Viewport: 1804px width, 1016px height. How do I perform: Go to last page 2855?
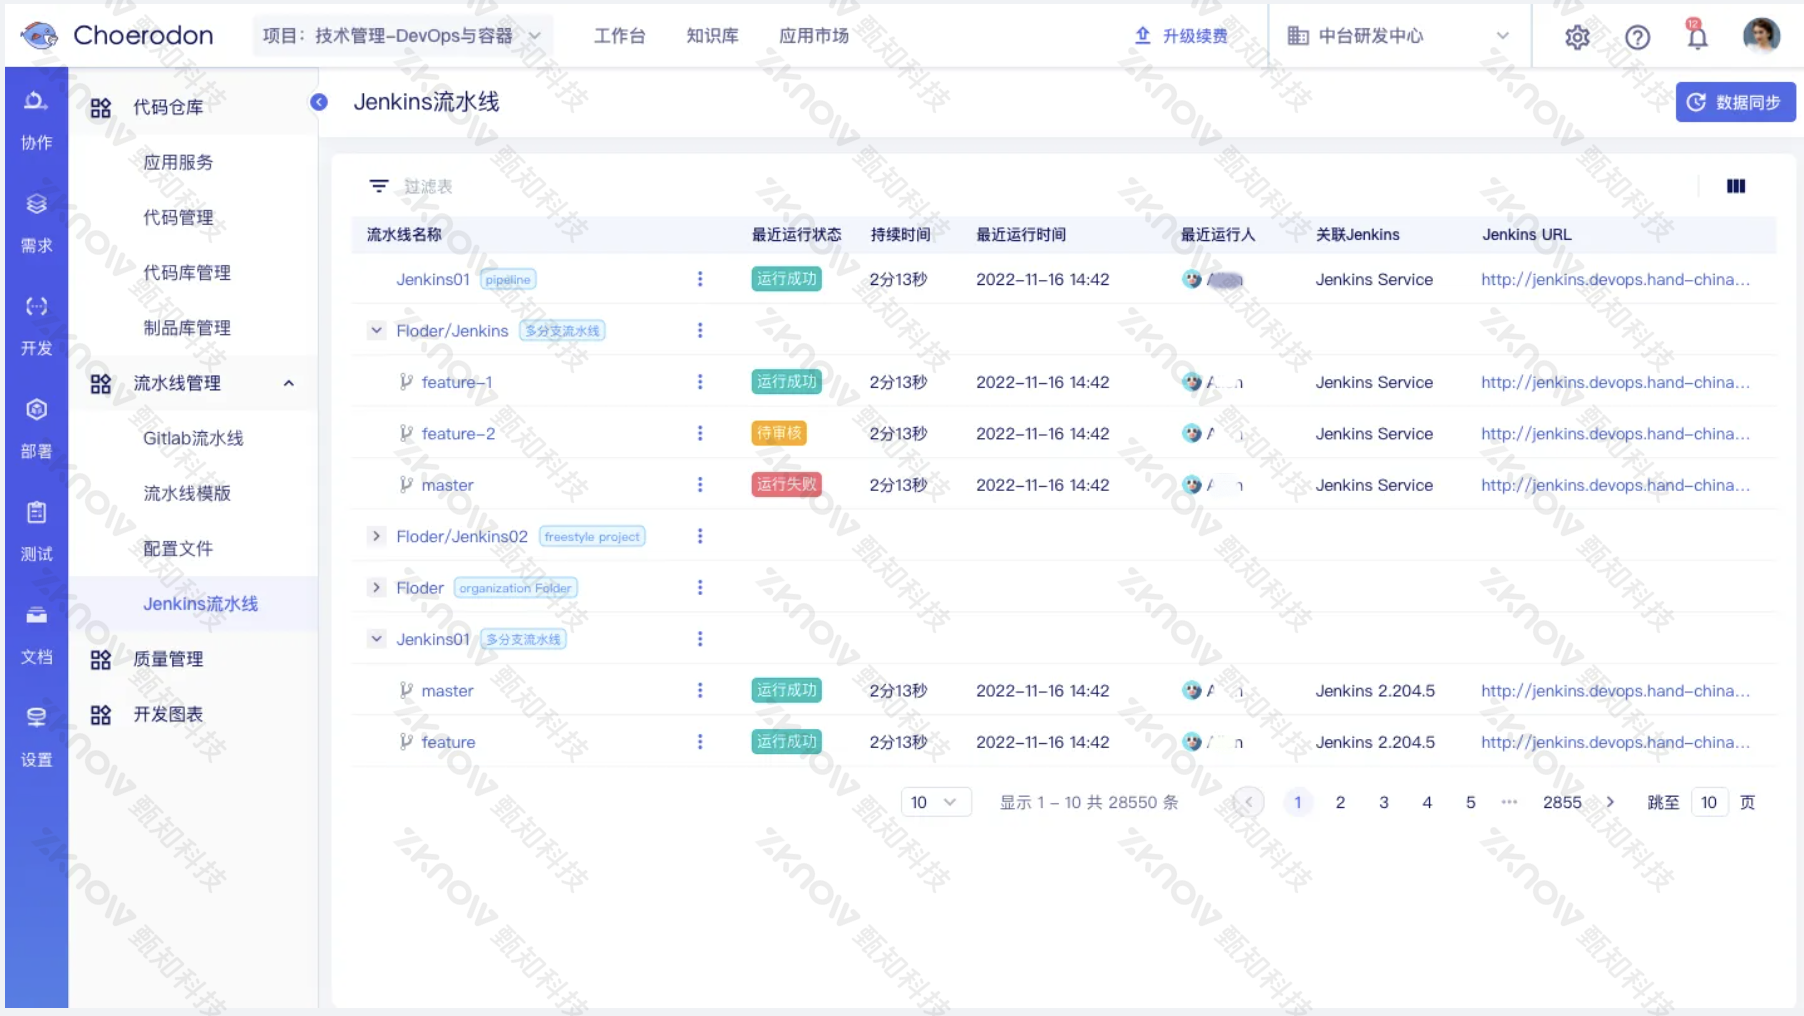1562,802
